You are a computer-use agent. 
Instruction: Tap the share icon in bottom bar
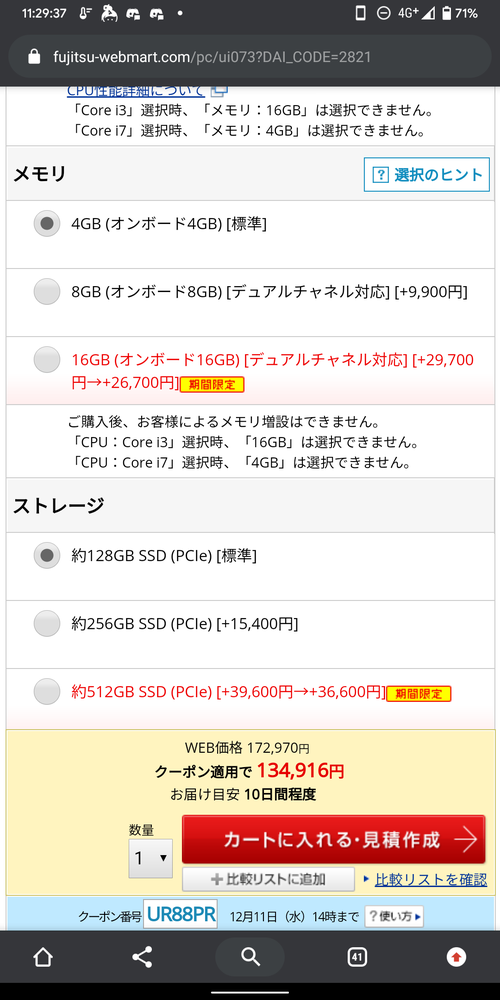click(x=142, y=957)
